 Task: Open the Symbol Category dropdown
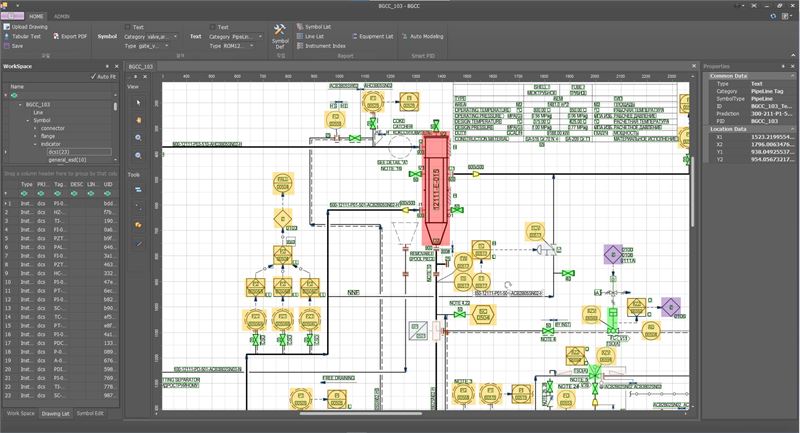pyautogui.click(x=176, y=37)
